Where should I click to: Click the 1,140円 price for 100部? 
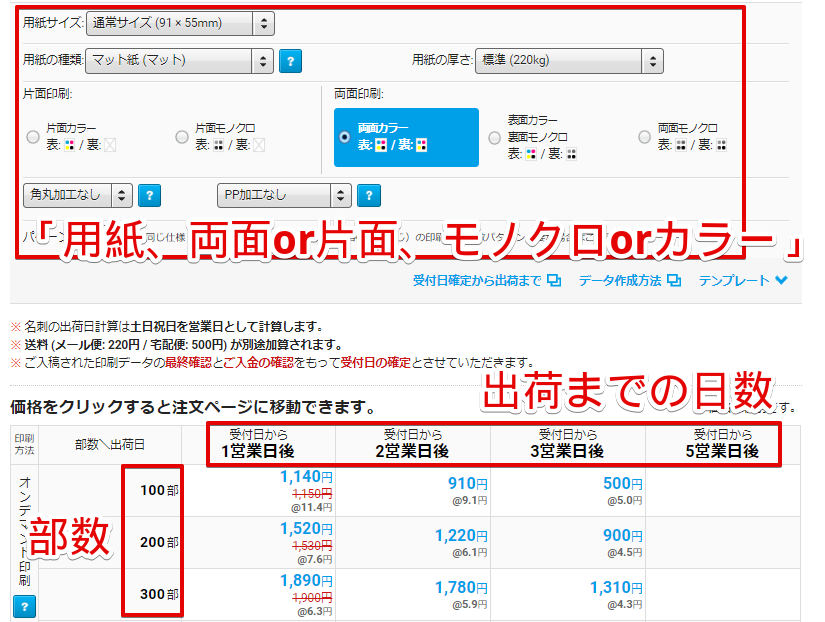(300, 479)
